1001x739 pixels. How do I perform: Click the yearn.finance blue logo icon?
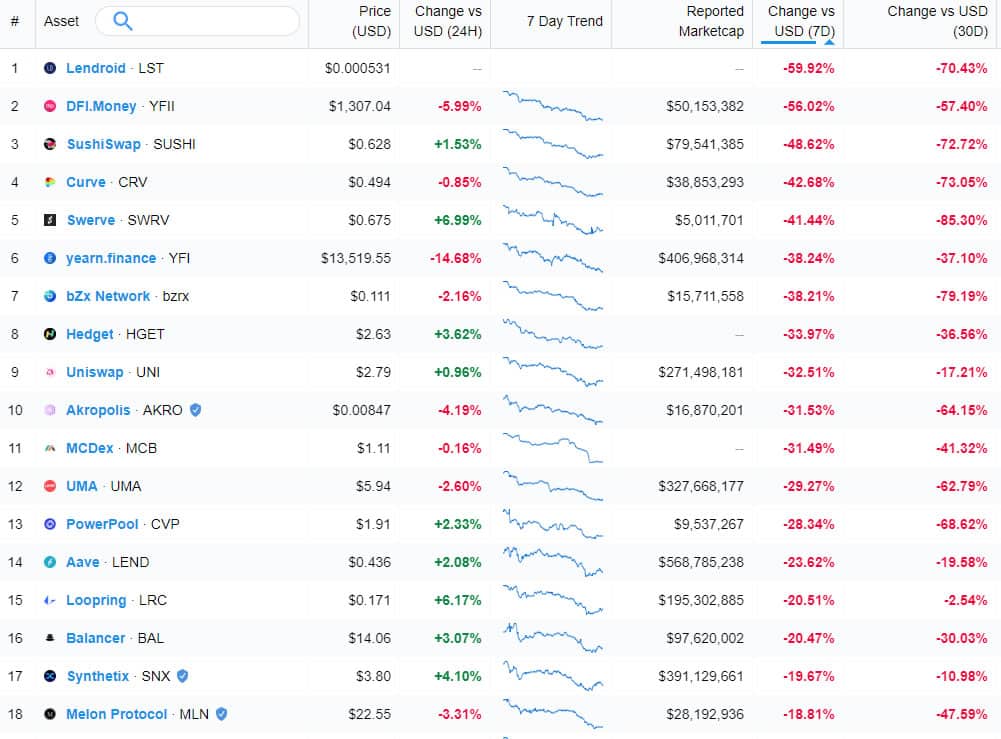click(x=50, y=258)
